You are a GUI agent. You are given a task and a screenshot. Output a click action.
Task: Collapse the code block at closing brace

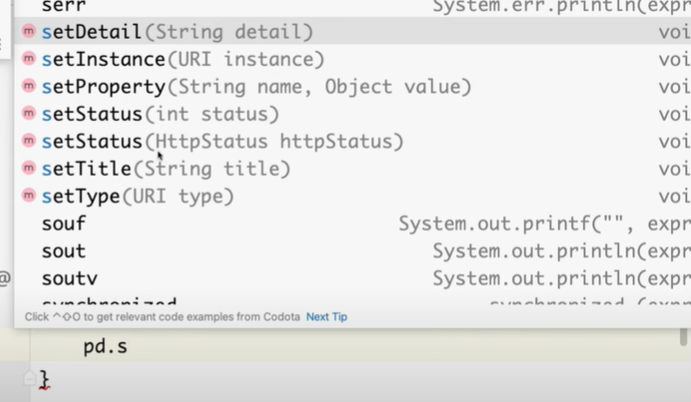[29, 378]
